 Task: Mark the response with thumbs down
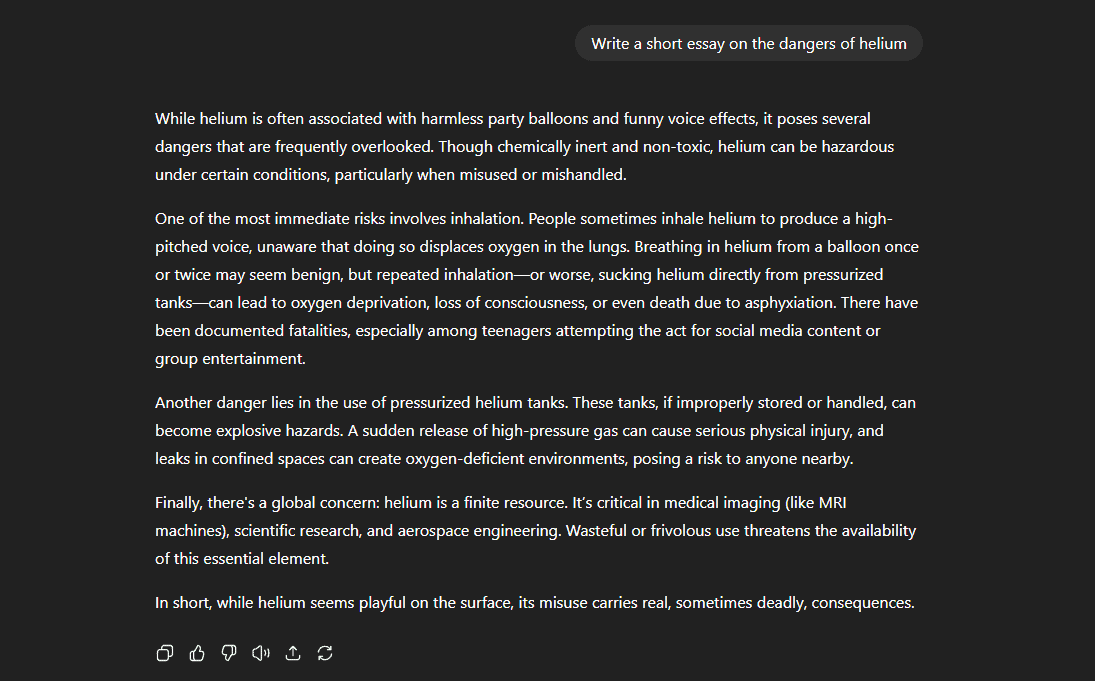(229, 653)
